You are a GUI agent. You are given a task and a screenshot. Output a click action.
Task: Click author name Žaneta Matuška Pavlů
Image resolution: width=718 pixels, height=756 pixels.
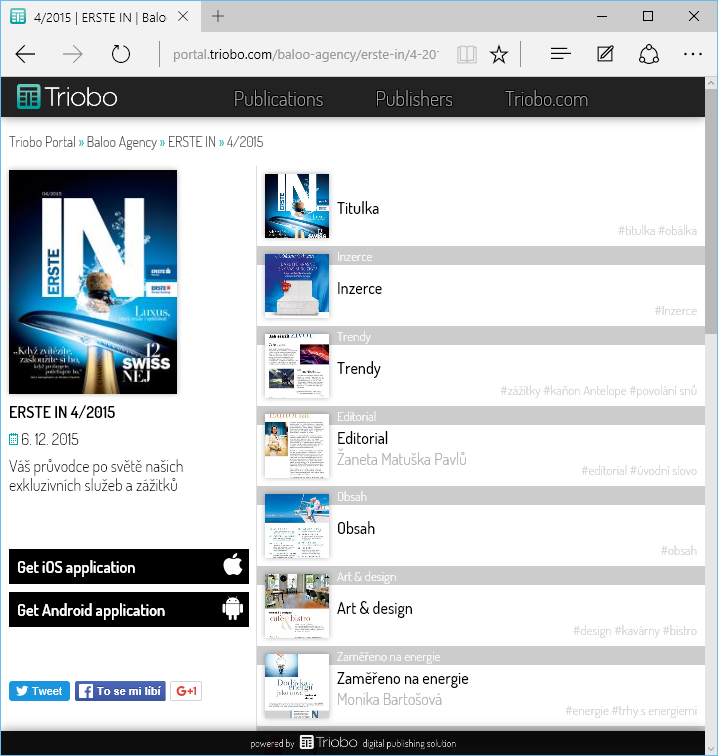pos(402,459)
